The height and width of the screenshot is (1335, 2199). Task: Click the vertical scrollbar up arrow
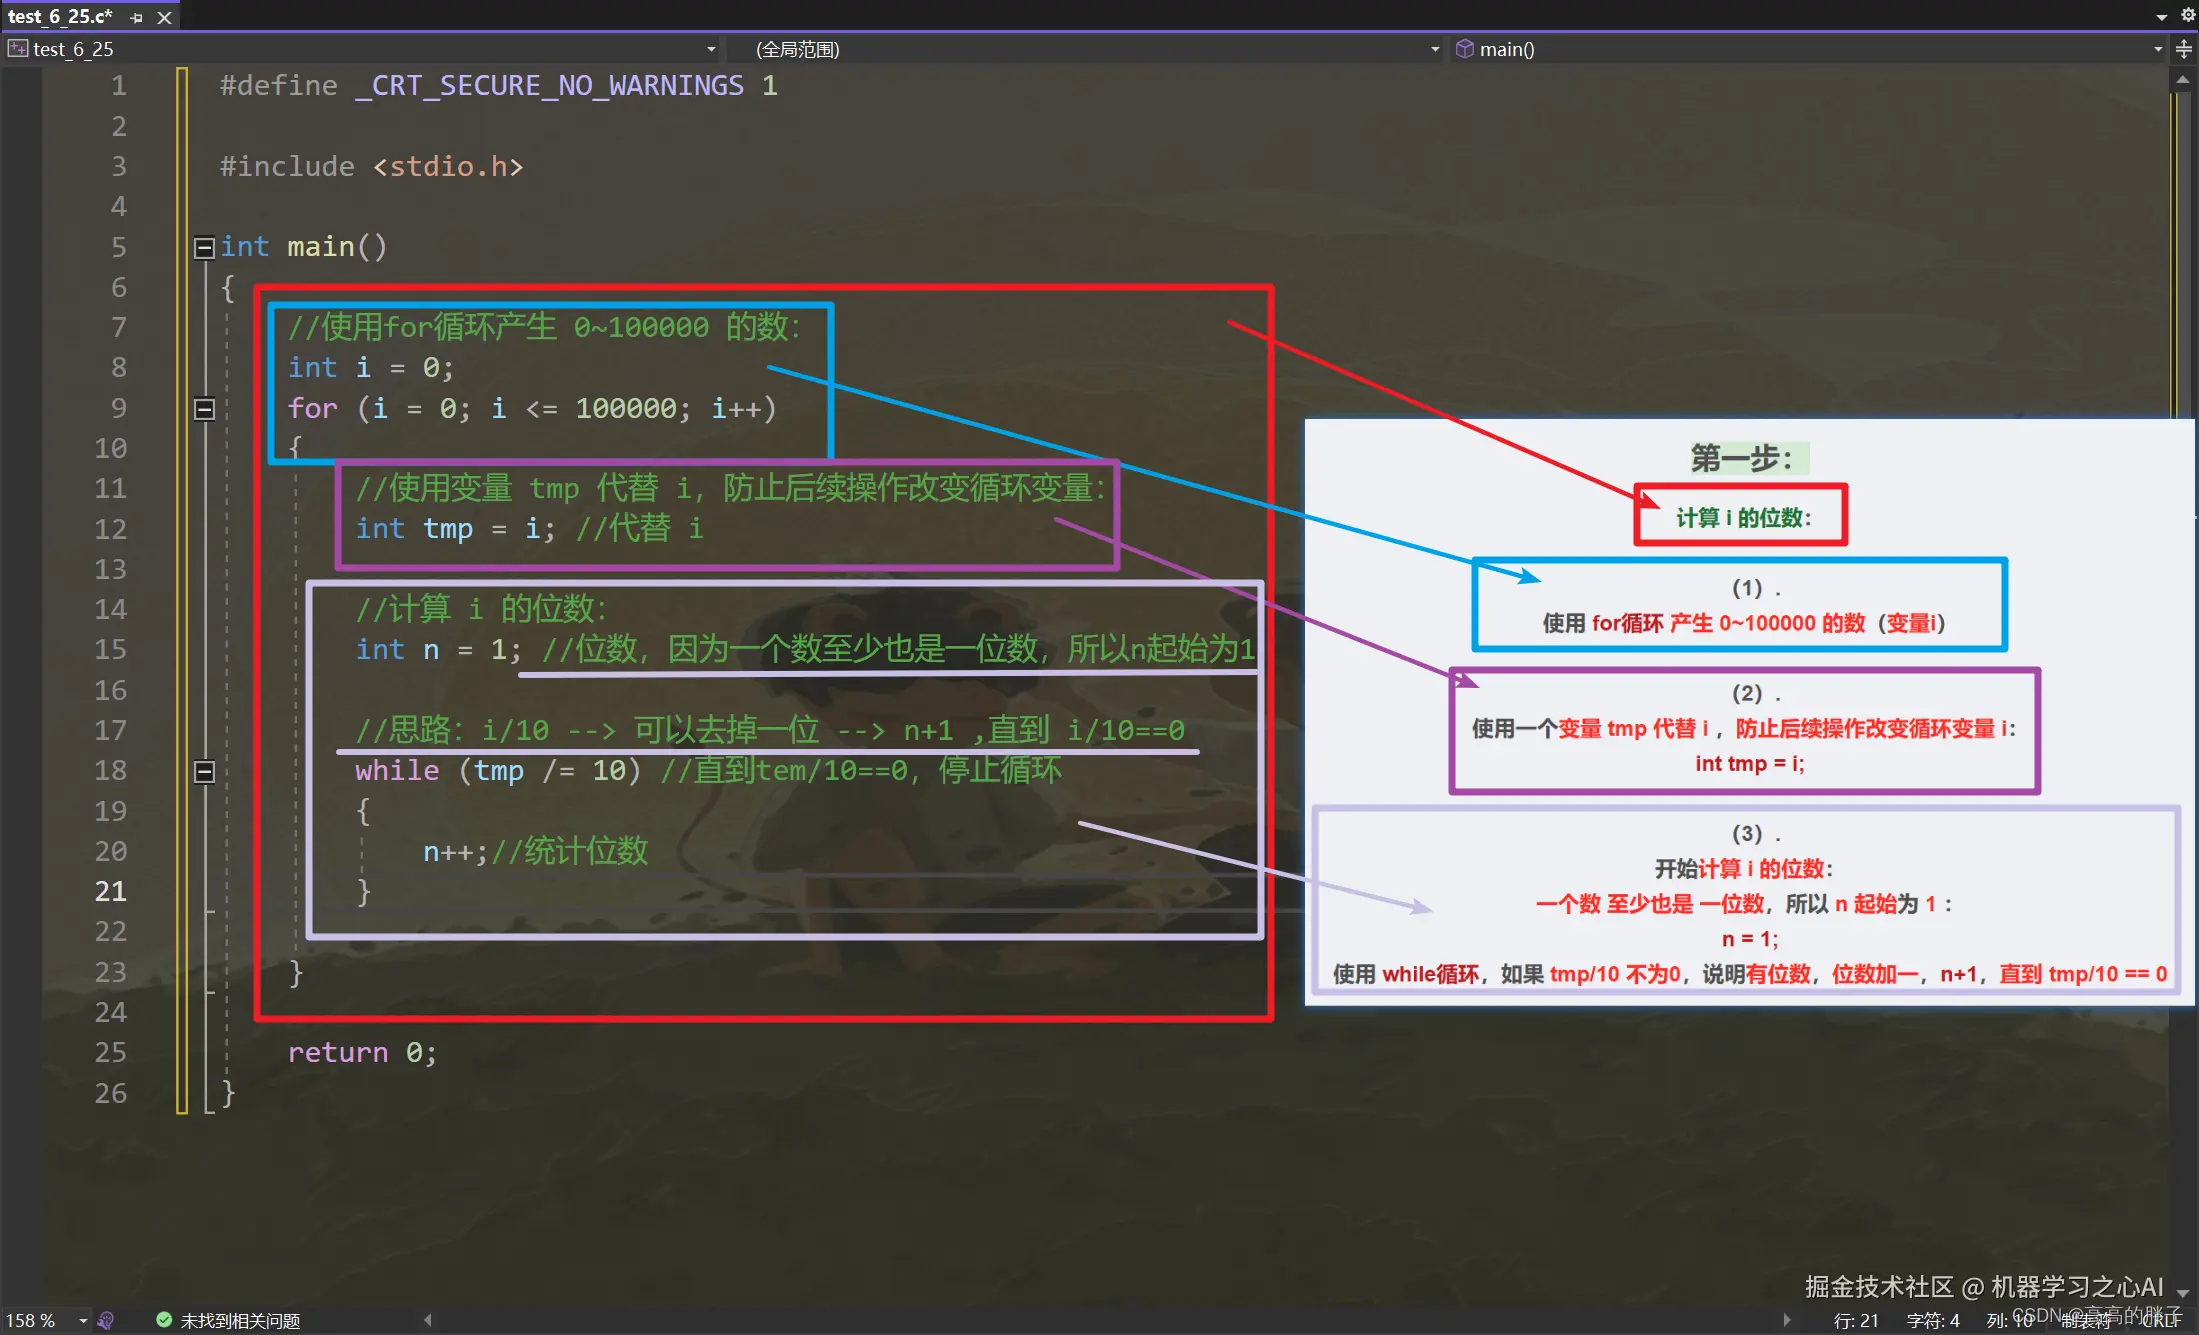click(2183, 80)
